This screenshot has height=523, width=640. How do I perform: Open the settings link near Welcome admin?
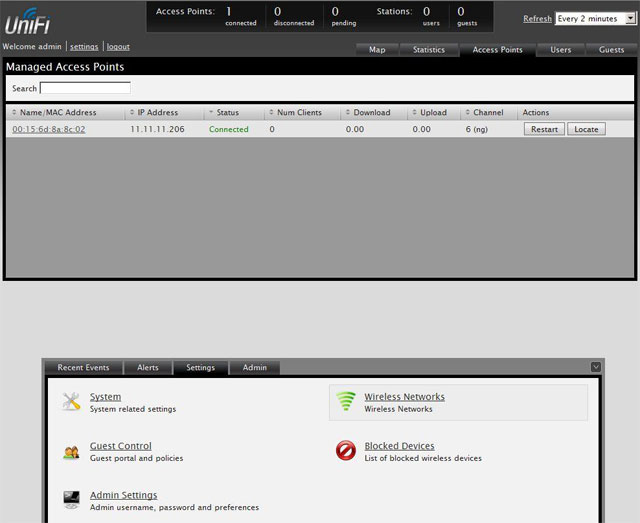[84, 47]
